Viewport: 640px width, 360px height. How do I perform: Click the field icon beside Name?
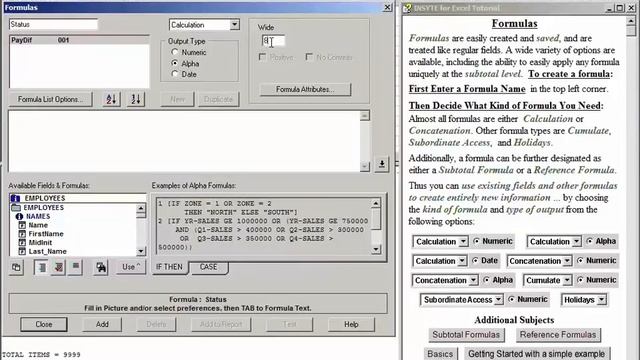[x=22, y=225]
